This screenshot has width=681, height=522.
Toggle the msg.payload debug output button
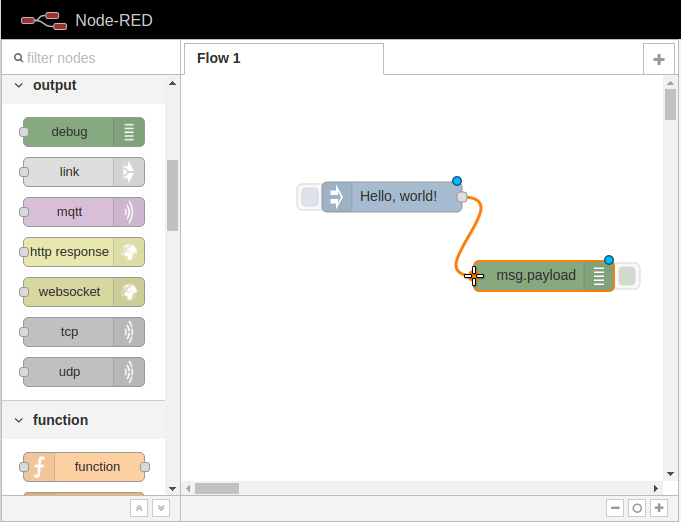[627, 276]
